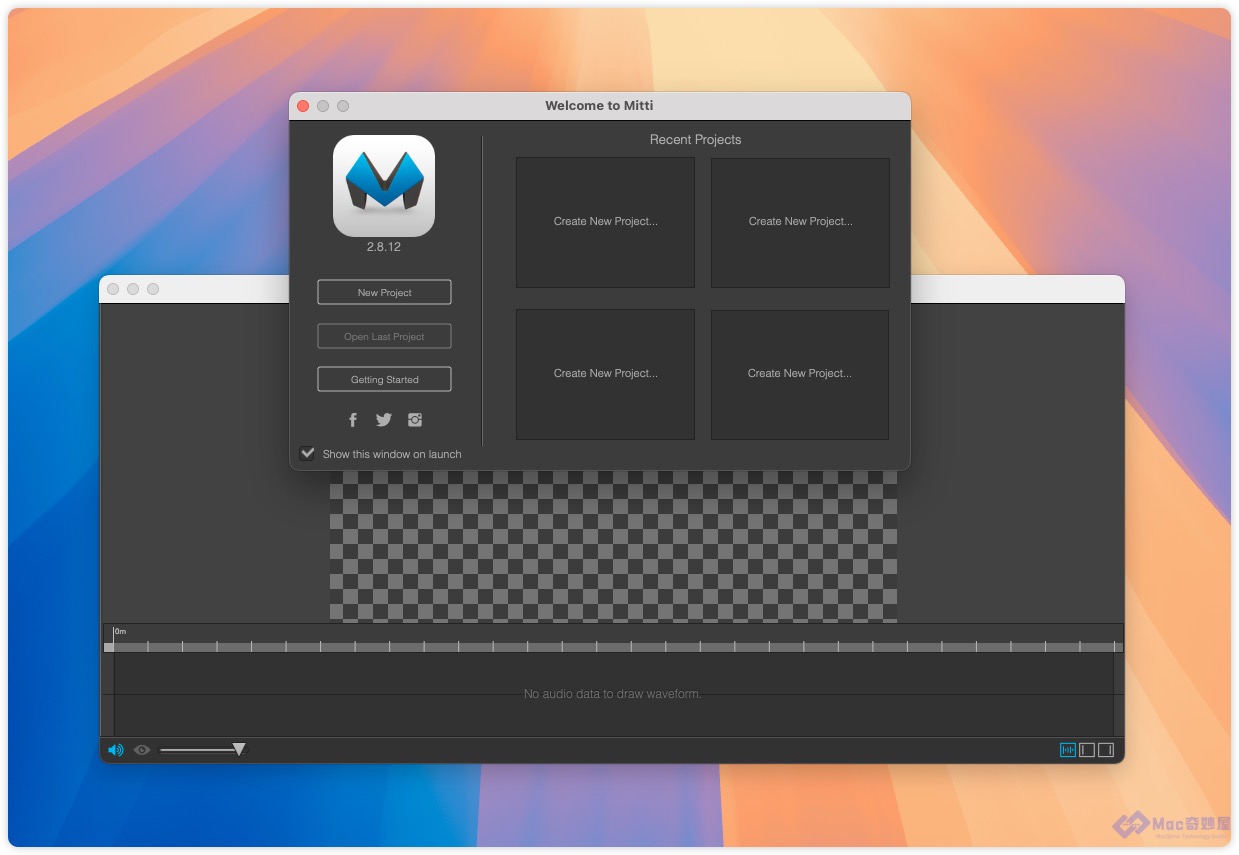
Task: Click the Welcome to Mitti title
Action: click(599, 106)
